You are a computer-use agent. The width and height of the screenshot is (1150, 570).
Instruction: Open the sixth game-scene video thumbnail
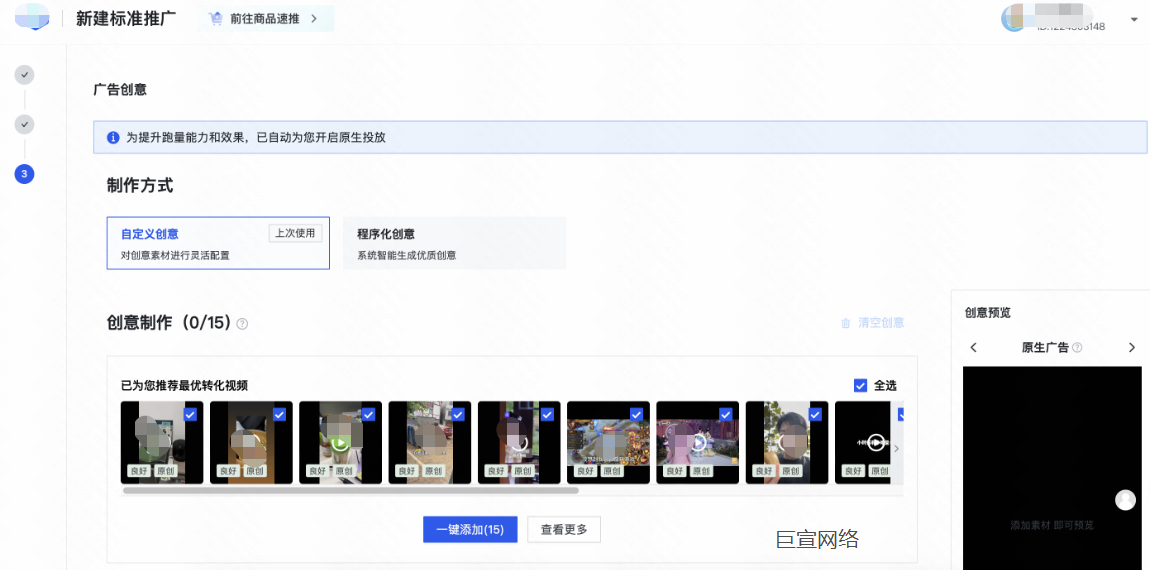tap(609, 442)
